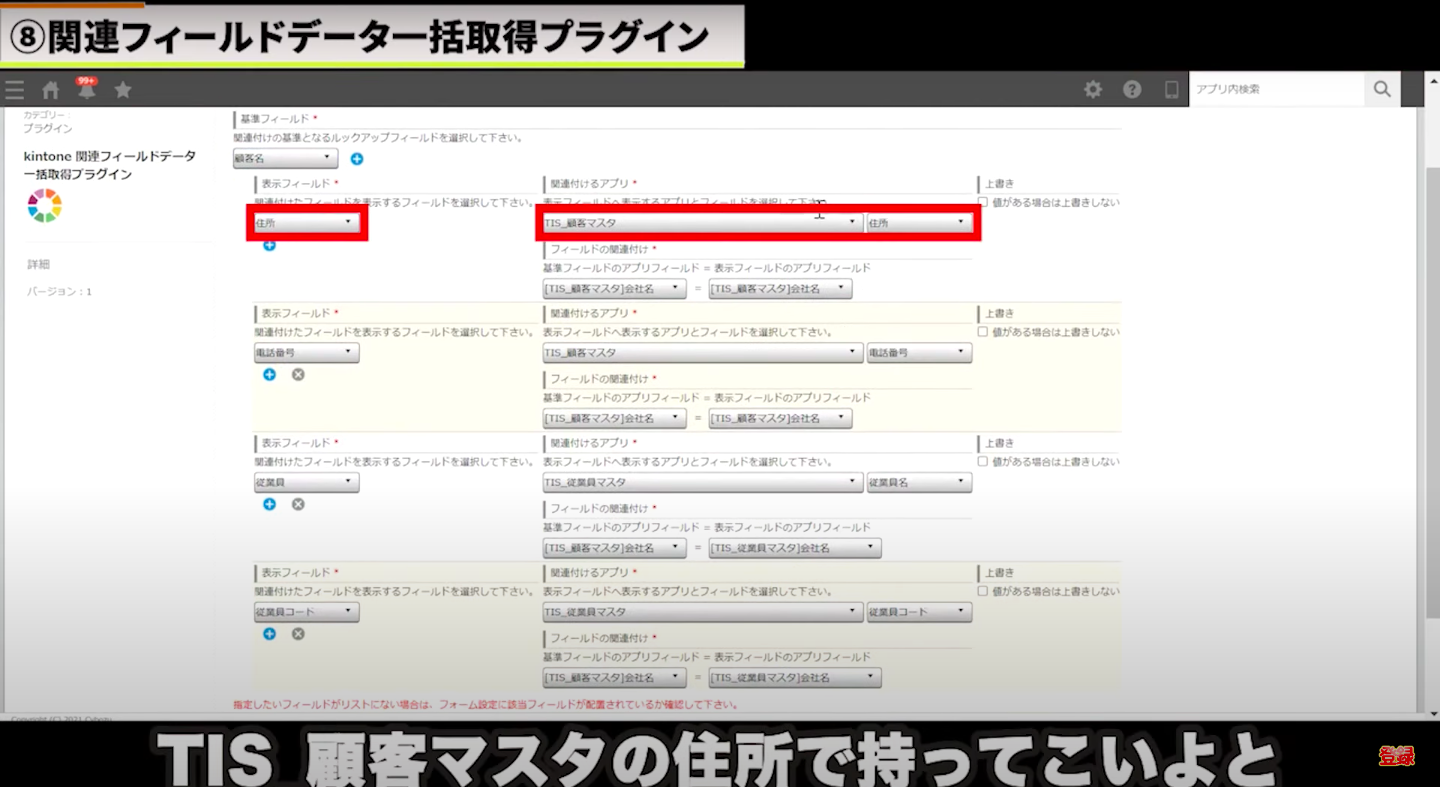Toggle overwrite checkbox for 電話番号 row
The width and height of the screenshot is (1440, 787).
point(983,332)
